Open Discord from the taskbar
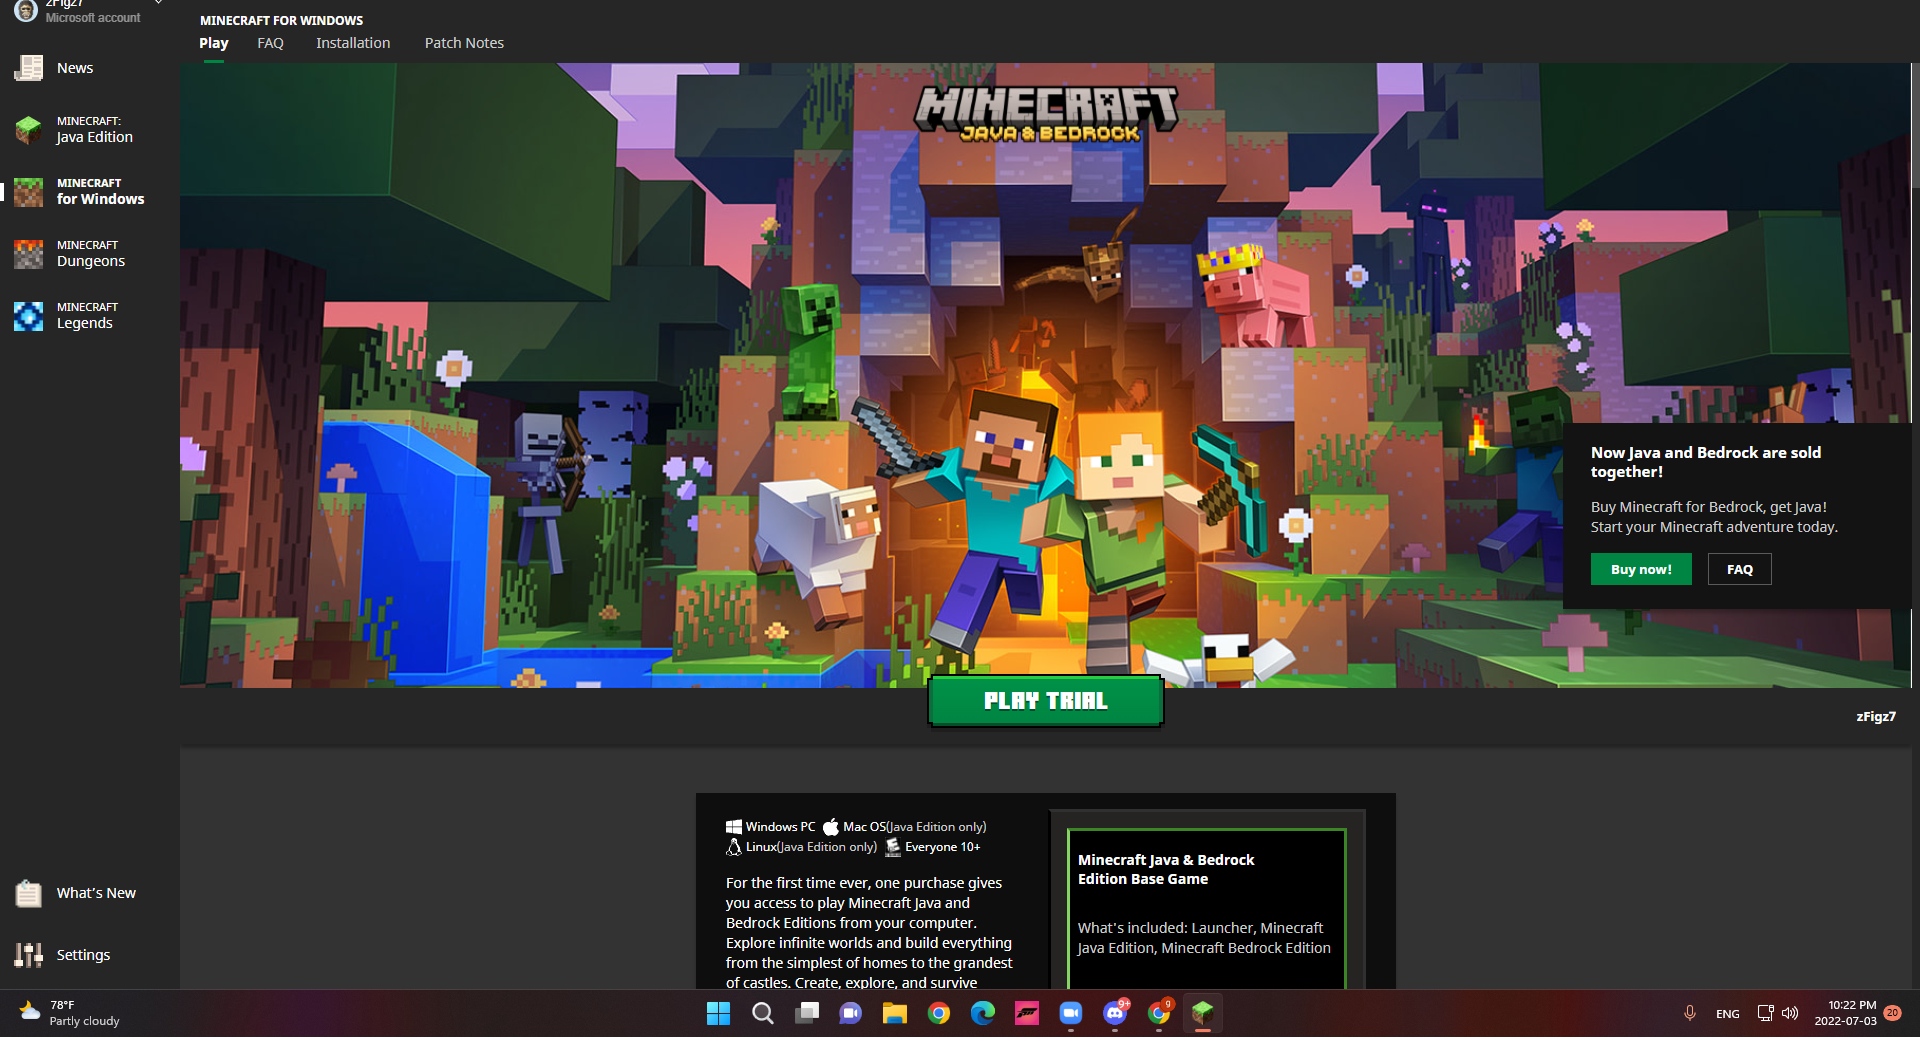The image size is (1920, 1037). click(1114, 1013)
